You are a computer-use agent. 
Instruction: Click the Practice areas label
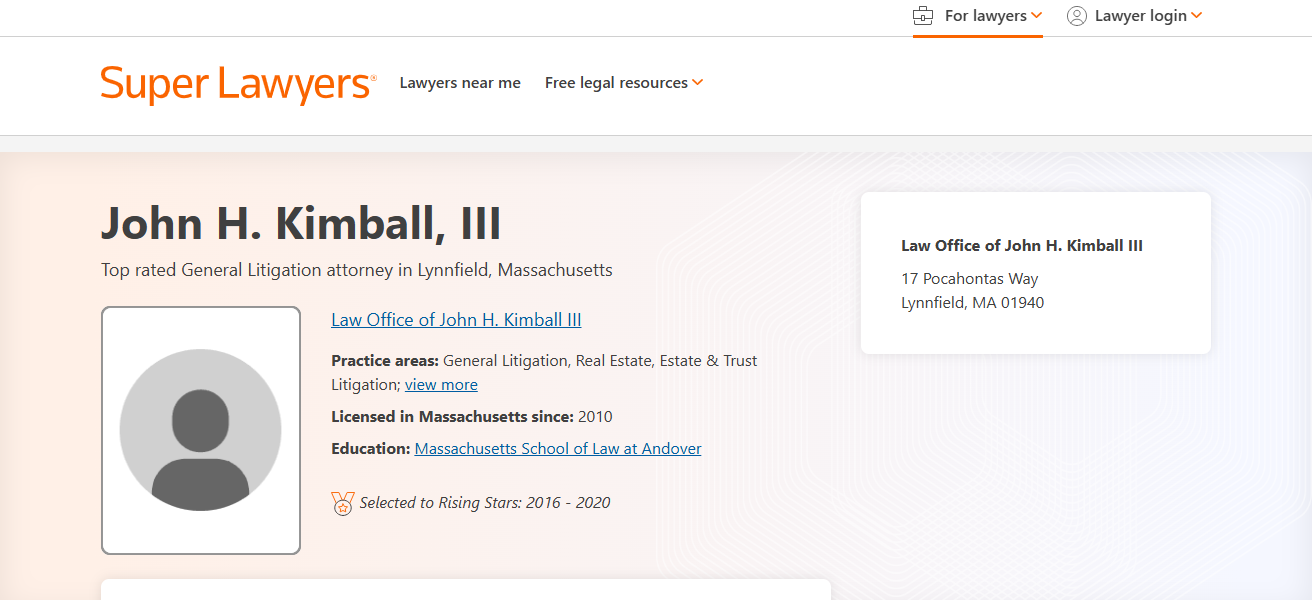(x=385, y=361)
